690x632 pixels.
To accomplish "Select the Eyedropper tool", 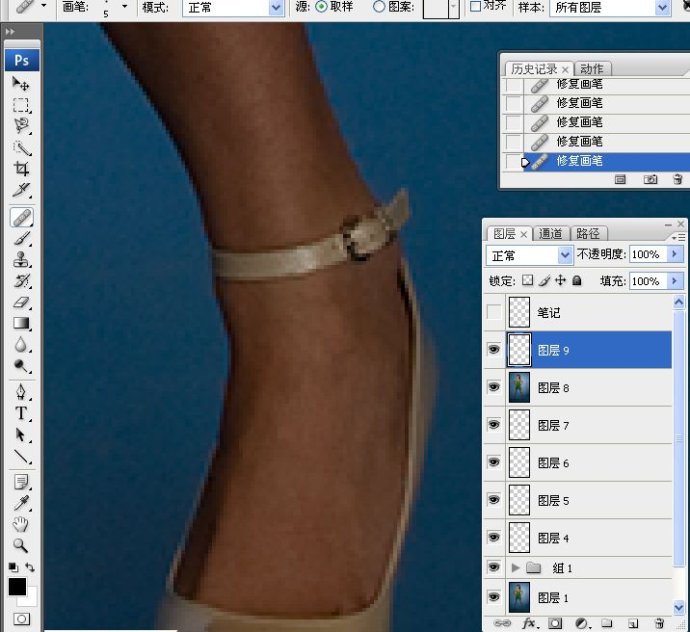I will 21,503.
